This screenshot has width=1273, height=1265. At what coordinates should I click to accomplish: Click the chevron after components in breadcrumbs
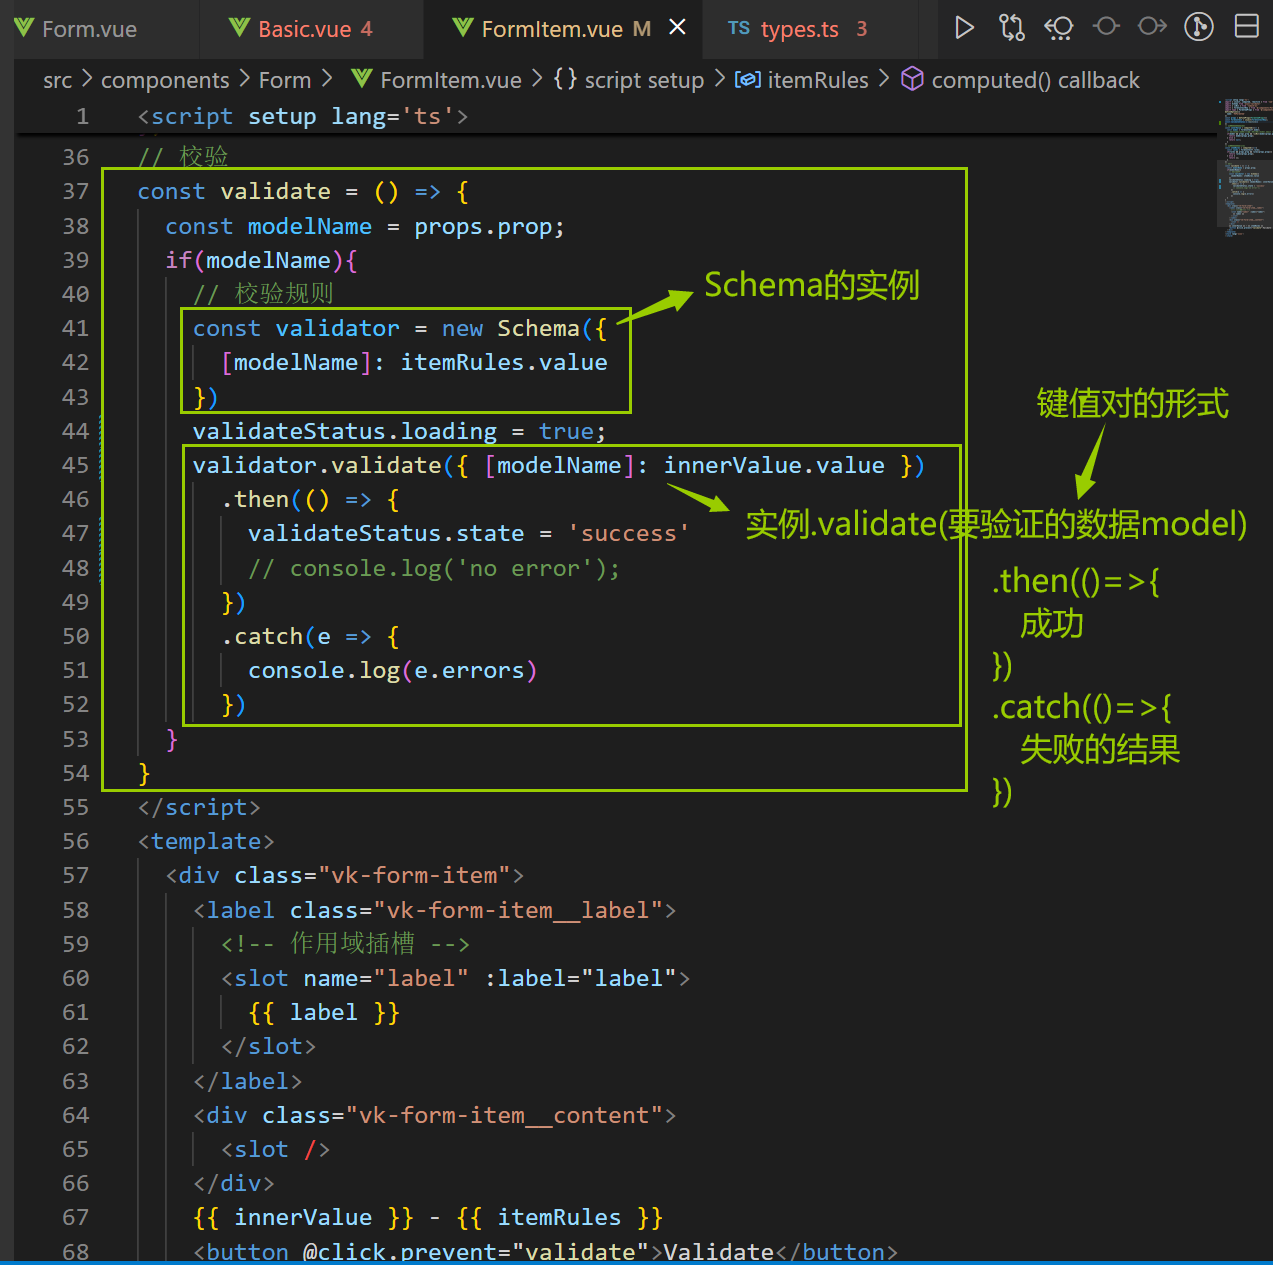pyautogui.click(x=244, y=79)
